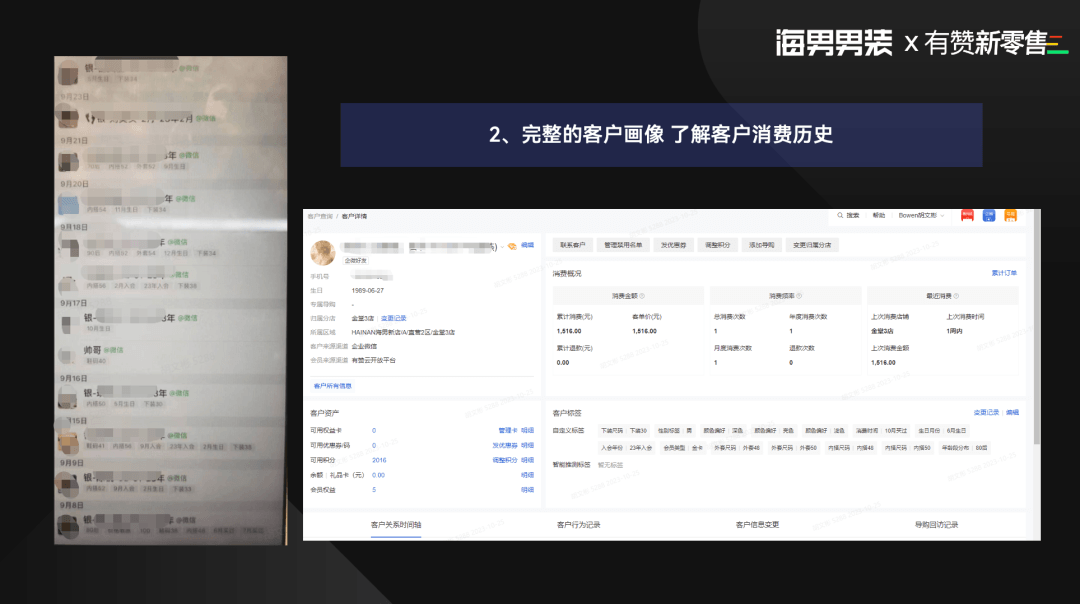The image size is (1080, 604).
Task: Click the 管理禁用名单 button
Action: [623, 245]
